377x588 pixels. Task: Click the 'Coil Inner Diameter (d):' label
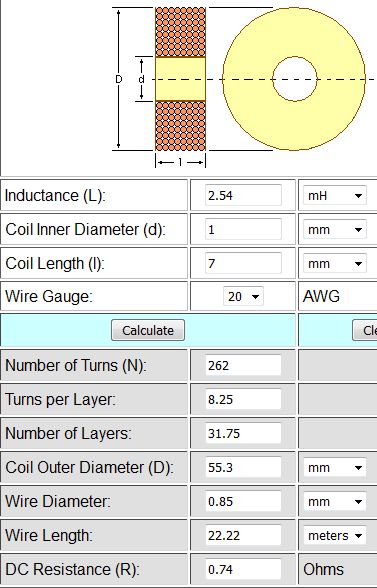click(x=86, y=230)
